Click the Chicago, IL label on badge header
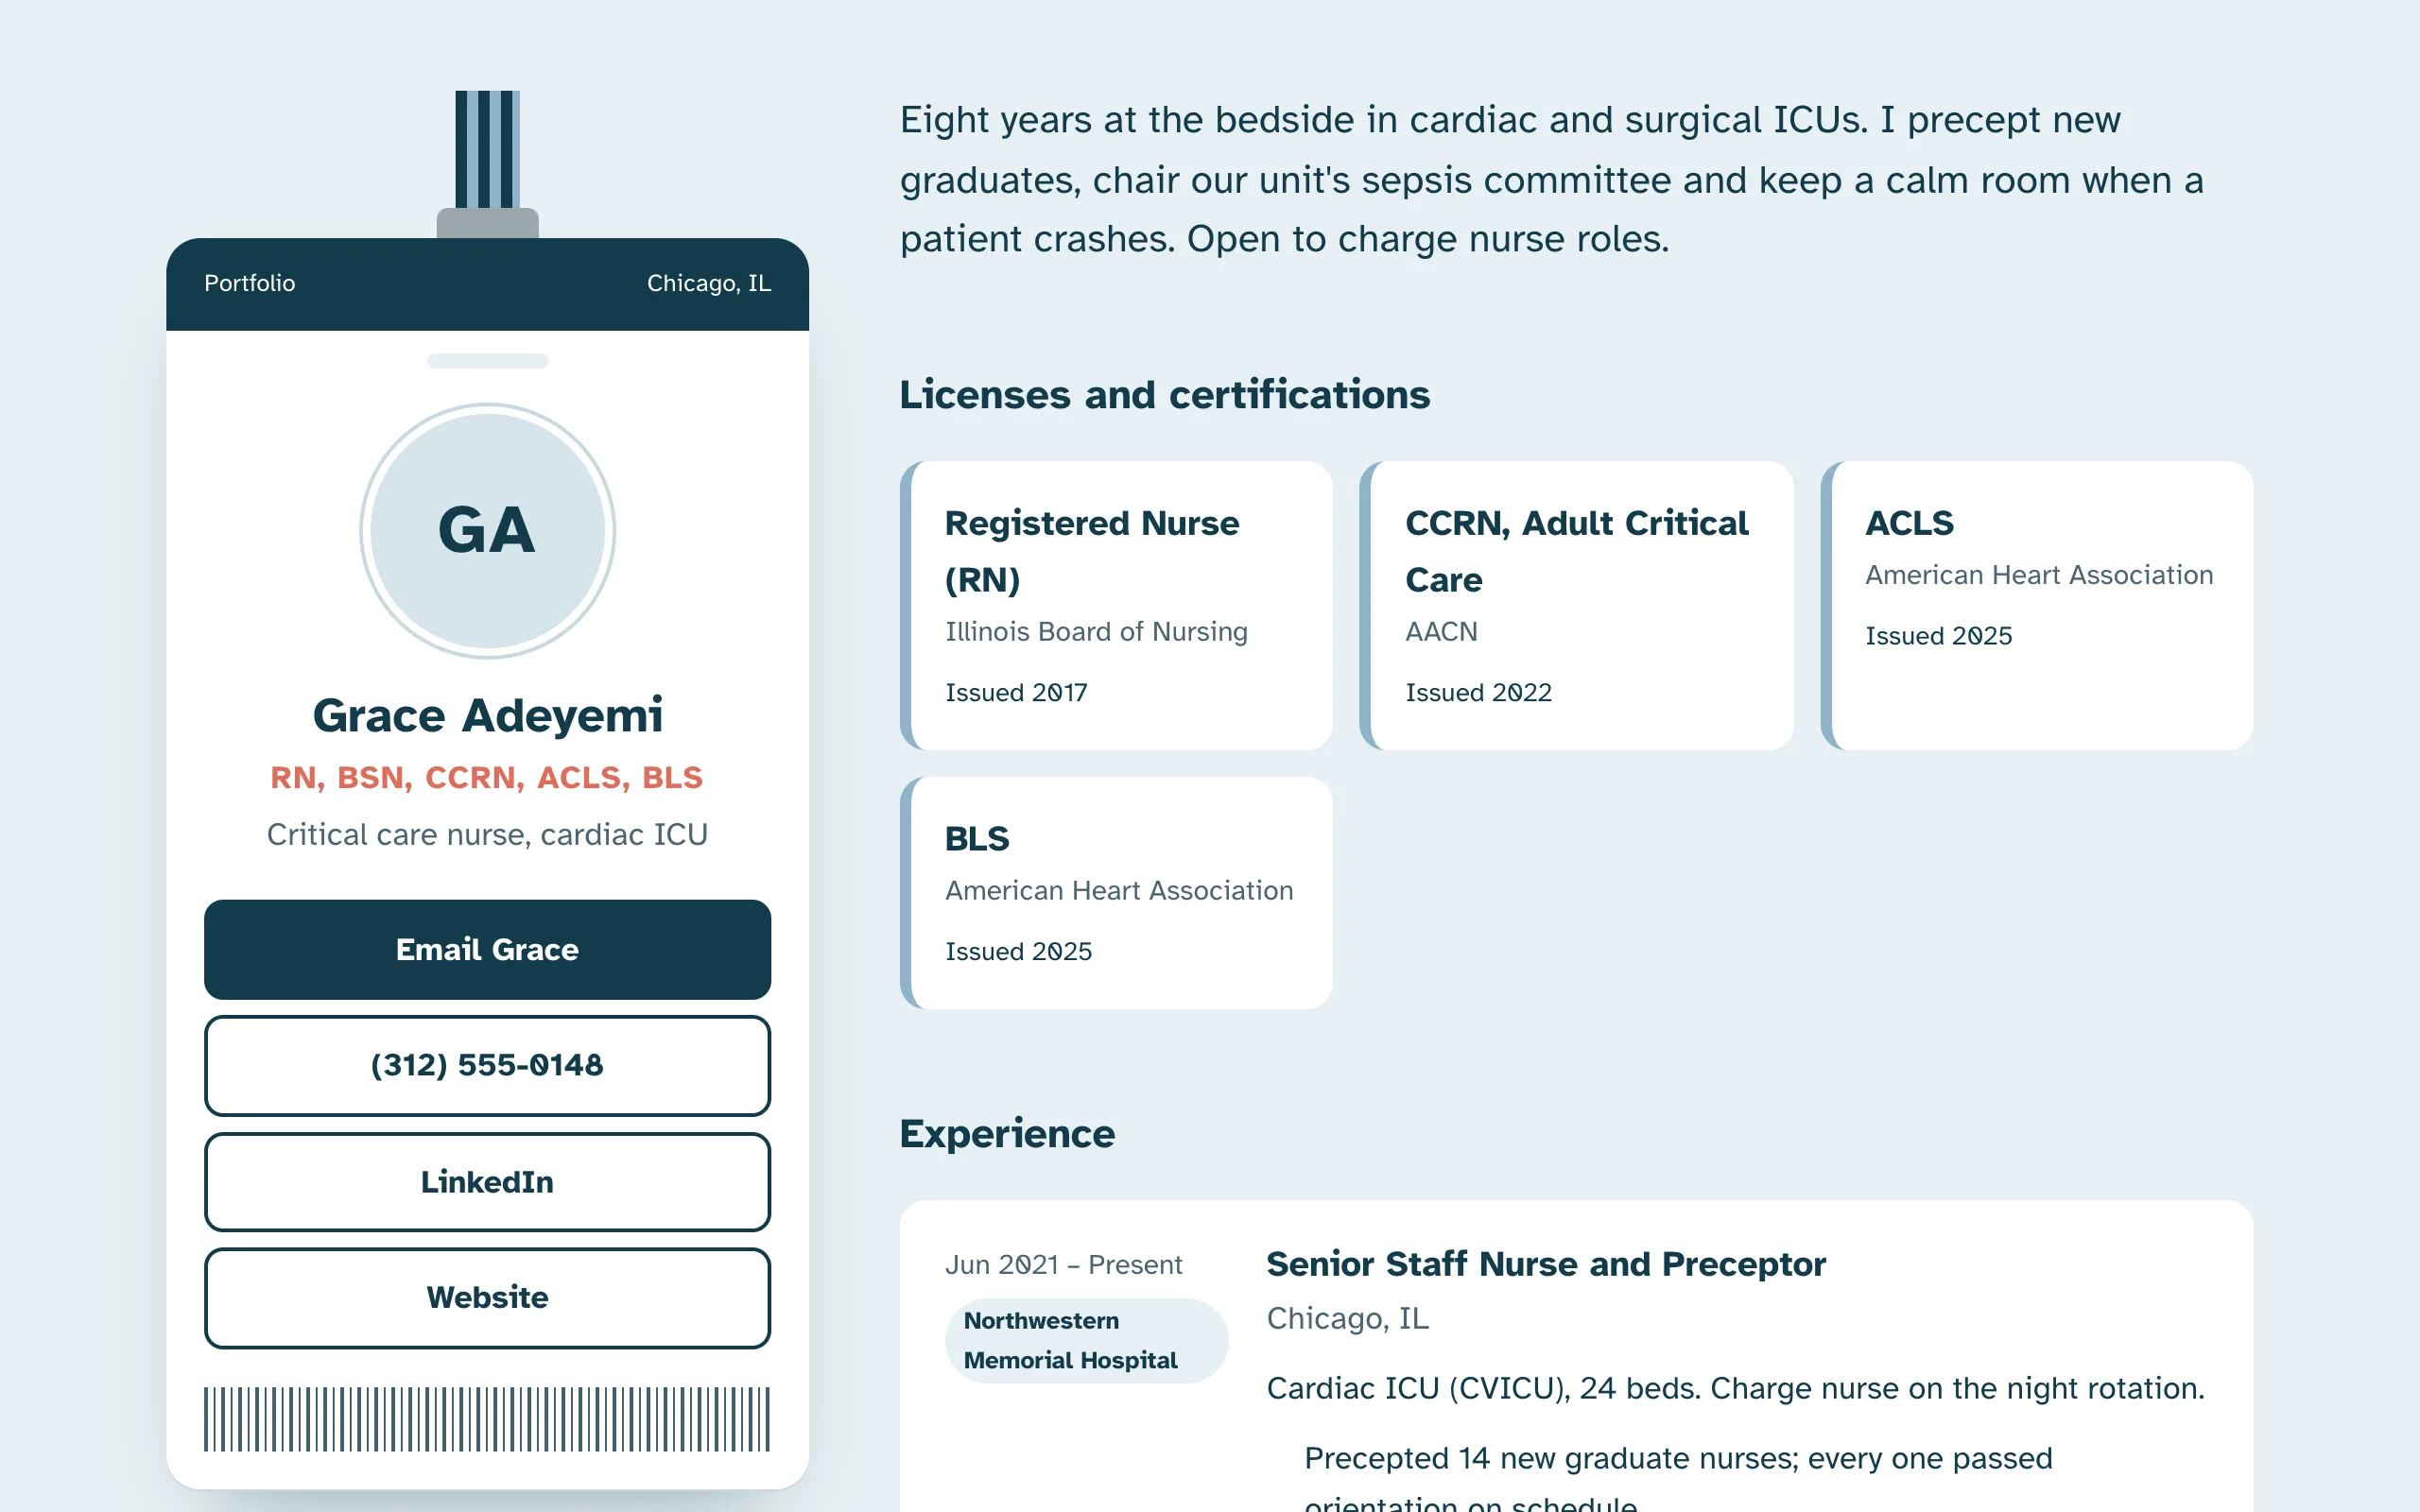The image size is (2420, 1512). 709,283
